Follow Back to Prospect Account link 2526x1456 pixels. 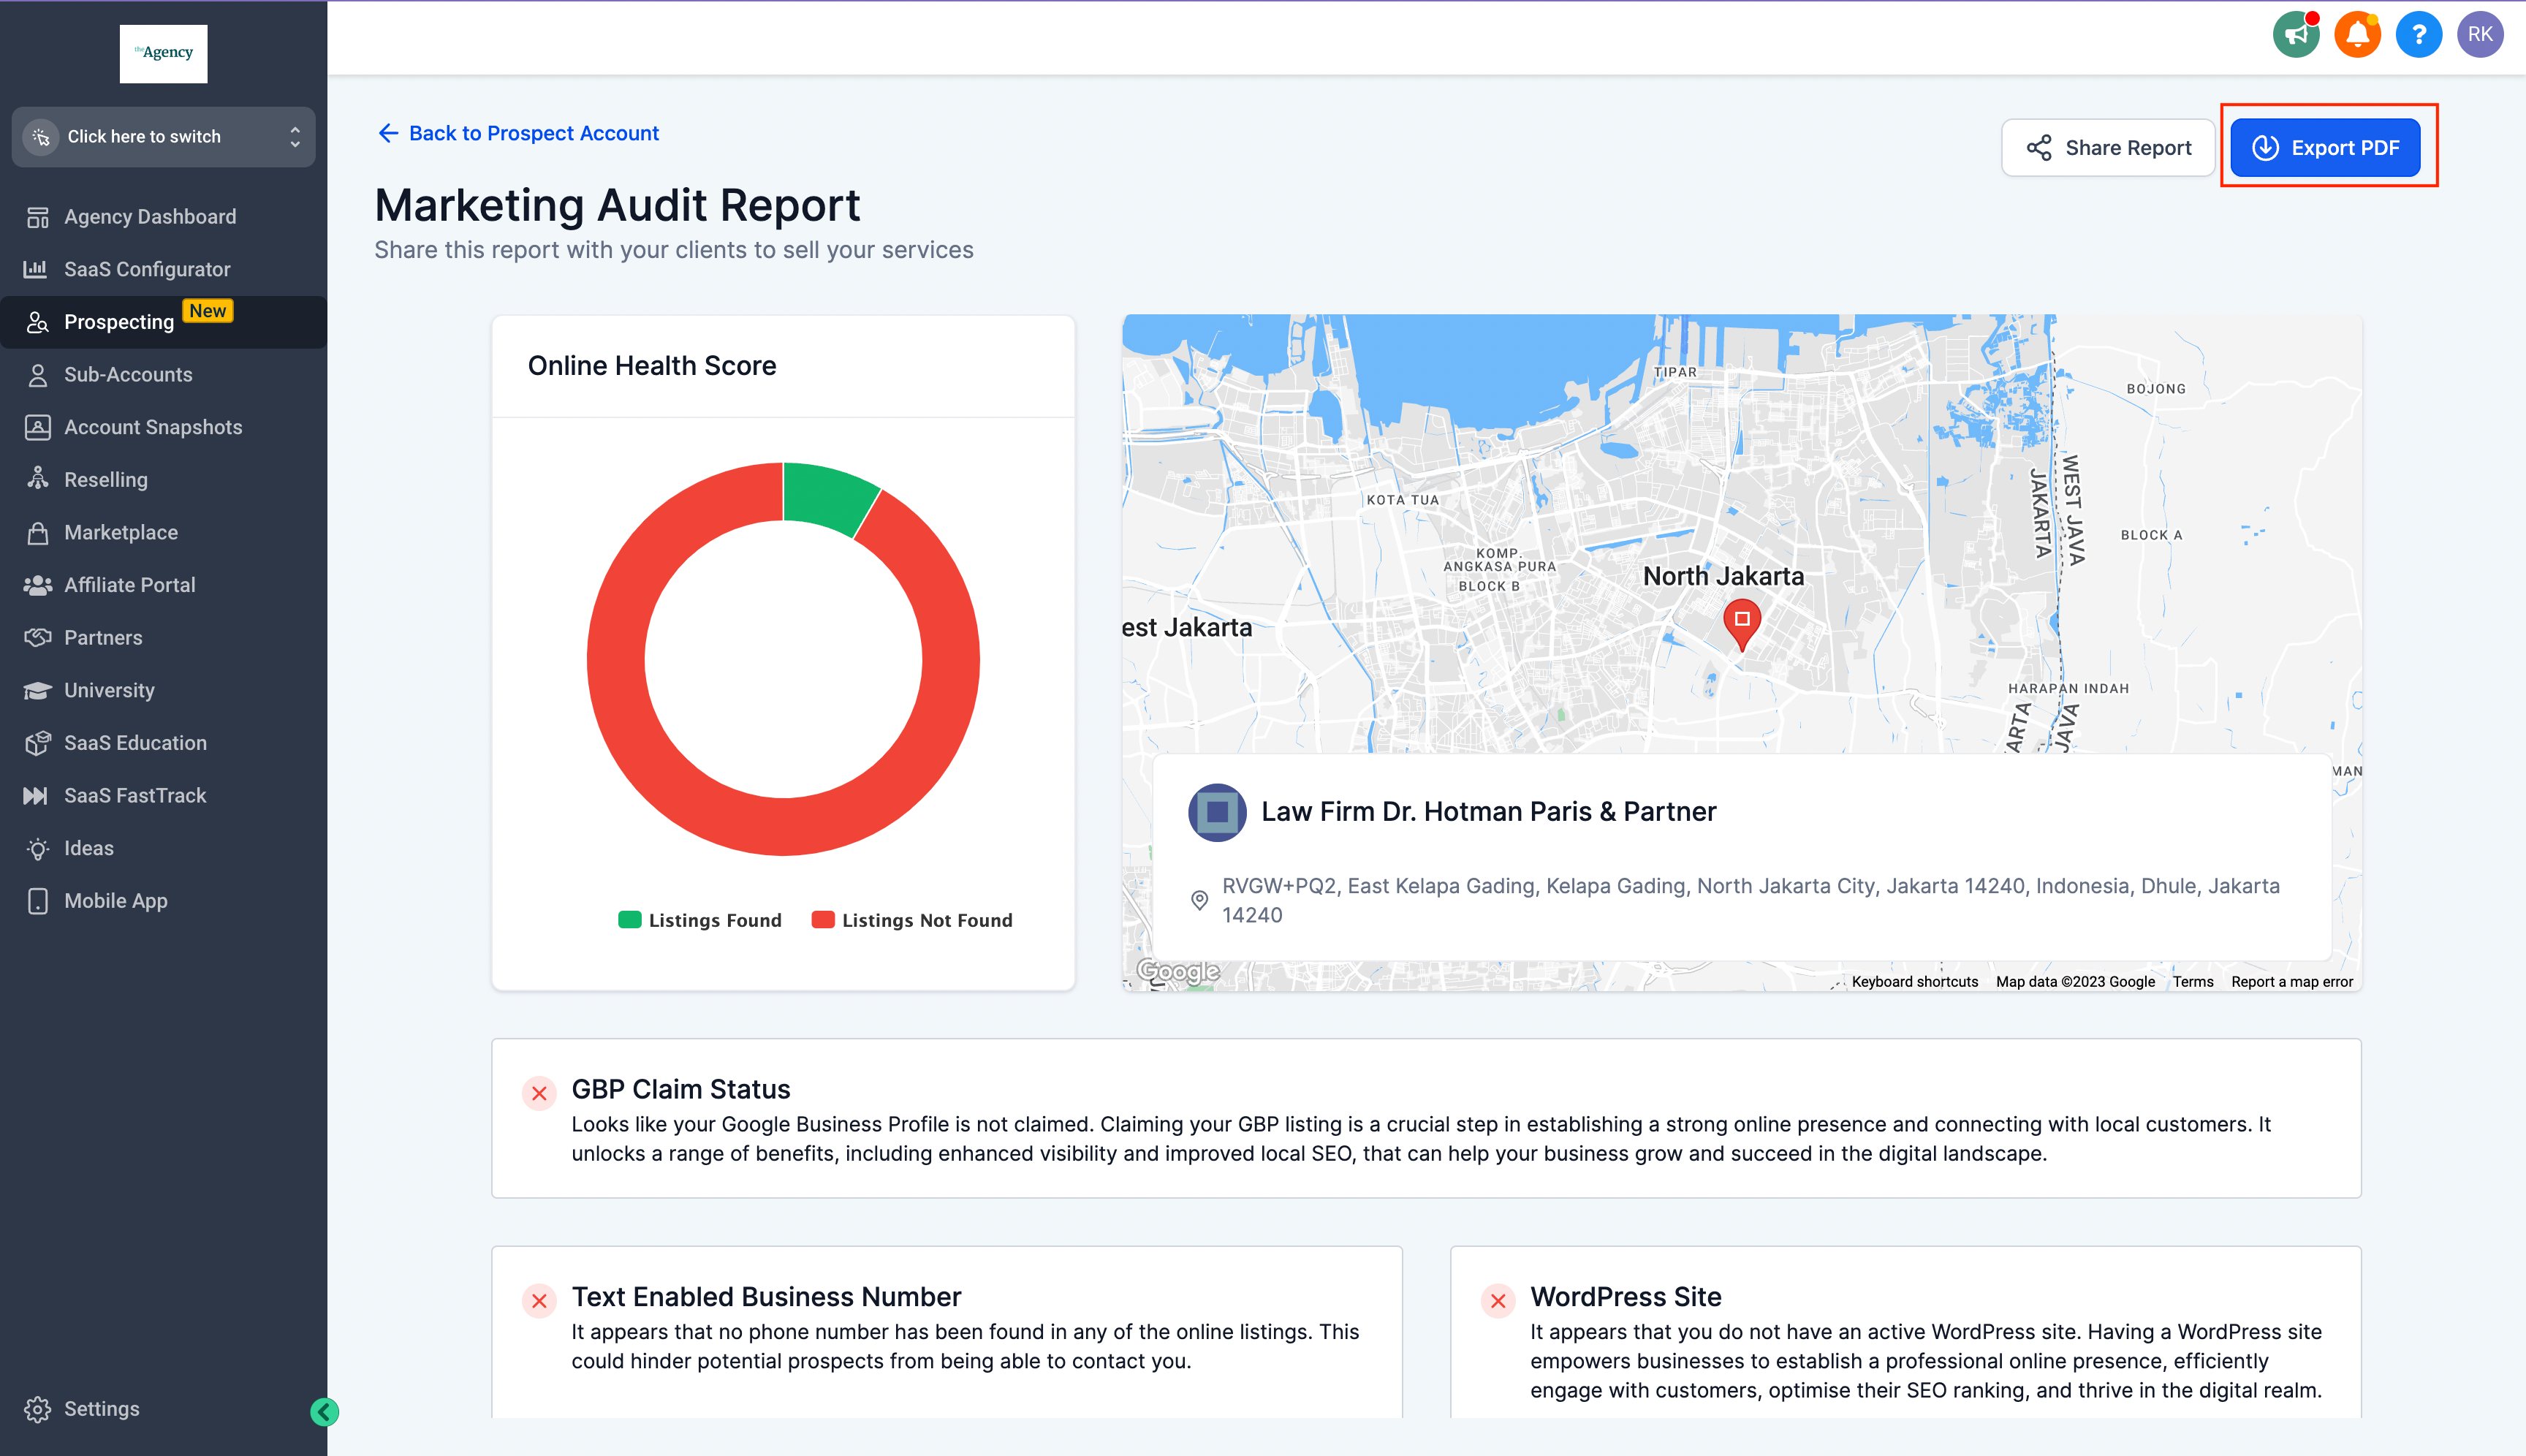[518, 133]
